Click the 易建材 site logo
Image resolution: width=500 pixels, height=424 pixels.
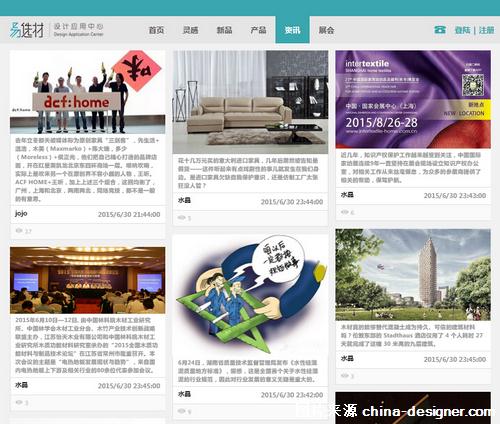pos(27,30)
